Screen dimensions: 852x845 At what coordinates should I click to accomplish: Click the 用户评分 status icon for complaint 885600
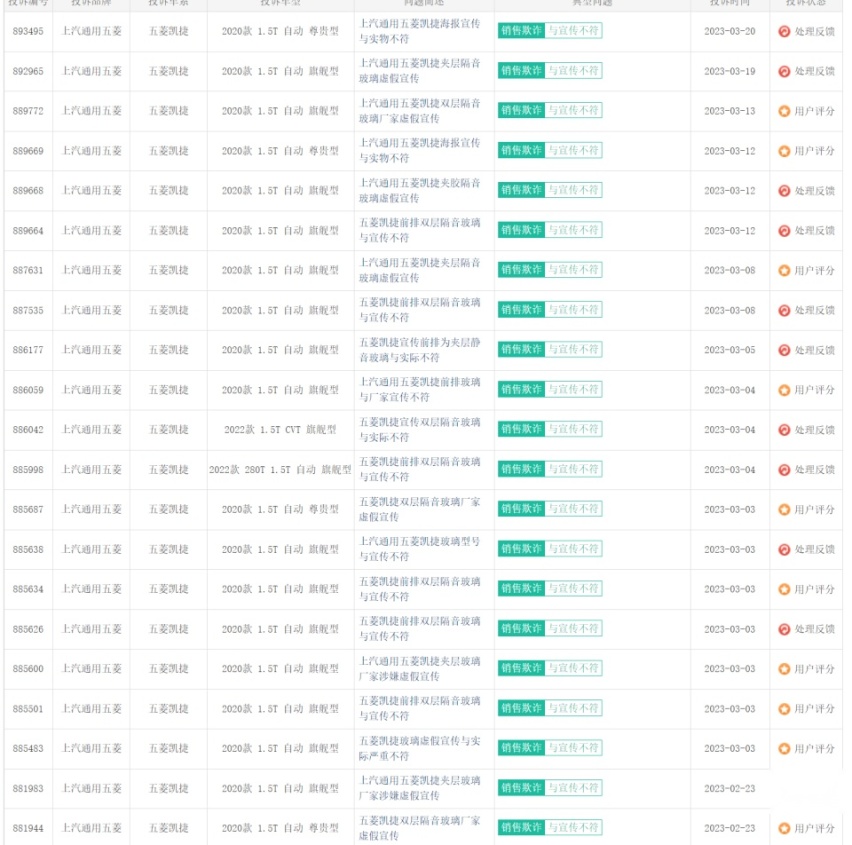[784, 669]
